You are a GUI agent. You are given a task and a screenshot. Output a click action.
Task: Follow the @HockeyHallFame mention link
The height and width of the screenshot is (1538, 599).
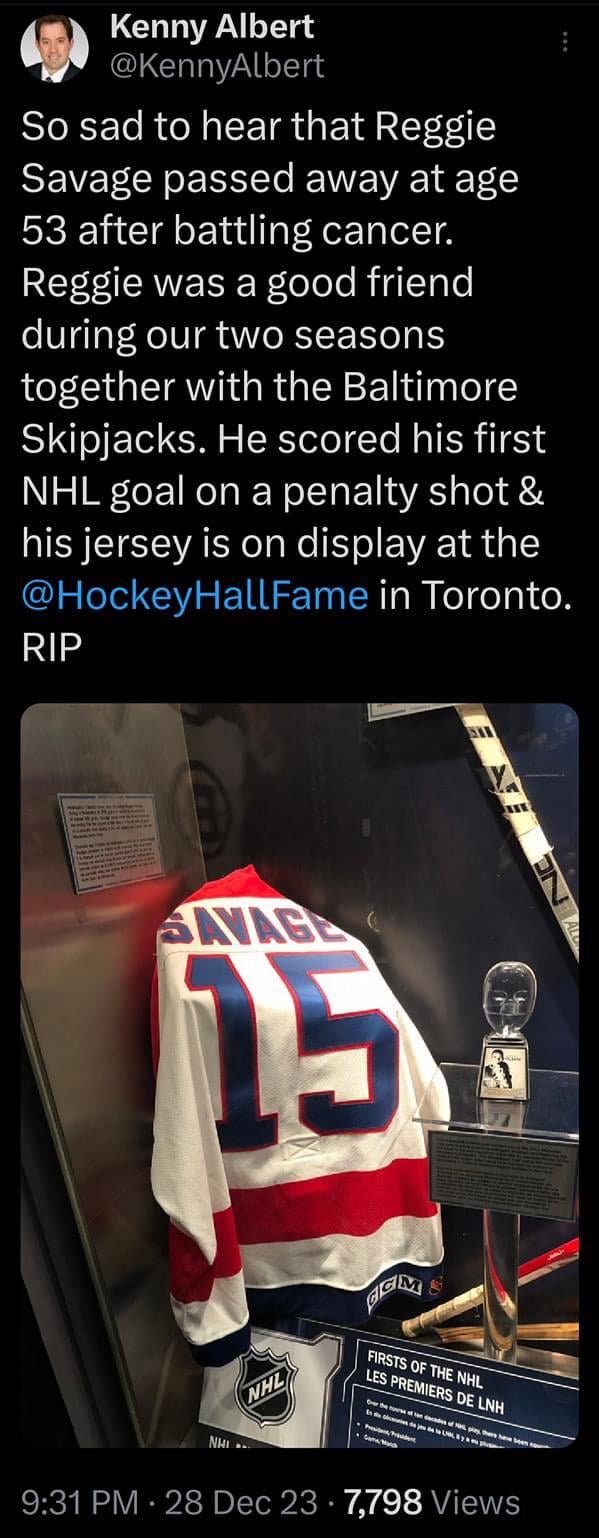coord(195,597)
